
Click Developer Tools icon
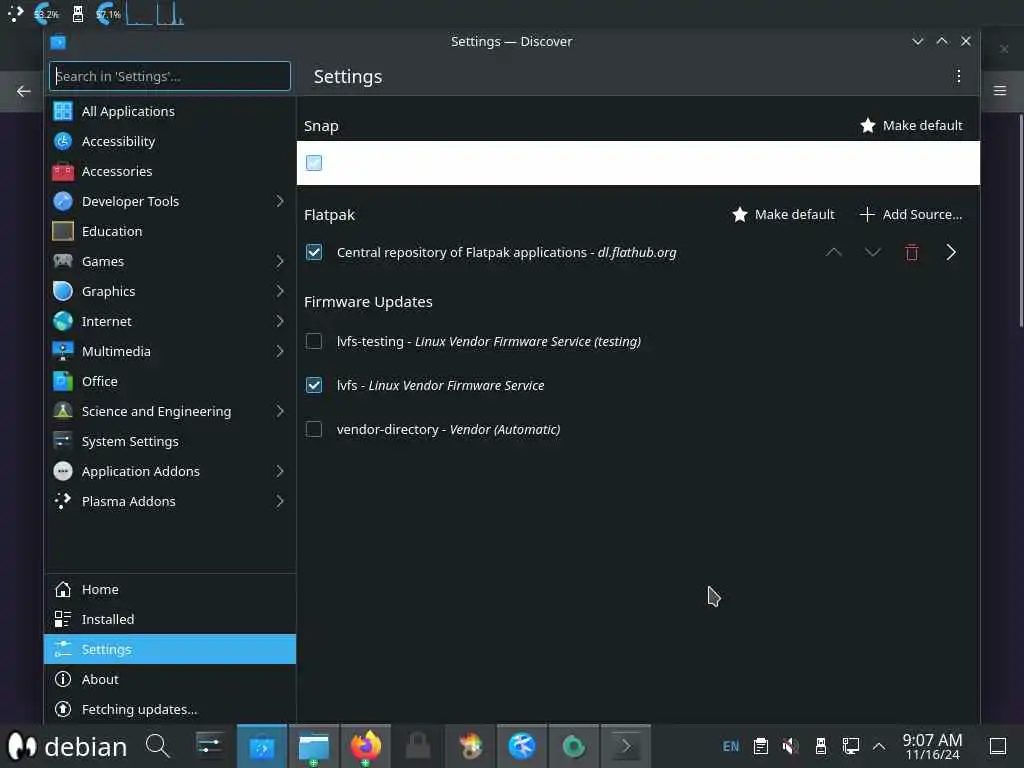(63, 201)
